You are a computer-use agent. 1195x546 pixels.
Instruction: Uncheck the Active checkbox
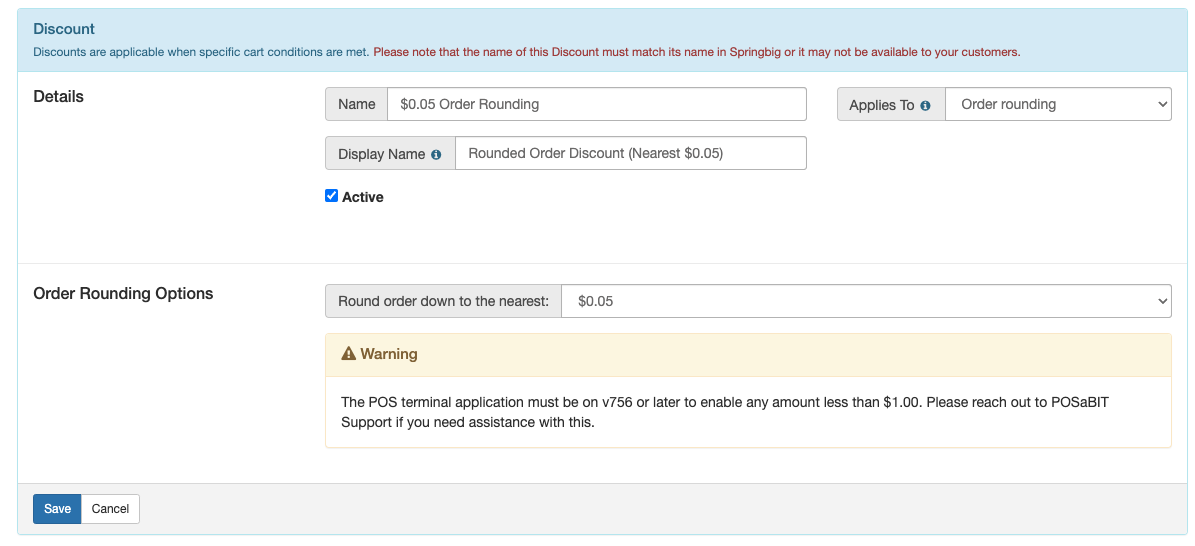click(332, 196)
